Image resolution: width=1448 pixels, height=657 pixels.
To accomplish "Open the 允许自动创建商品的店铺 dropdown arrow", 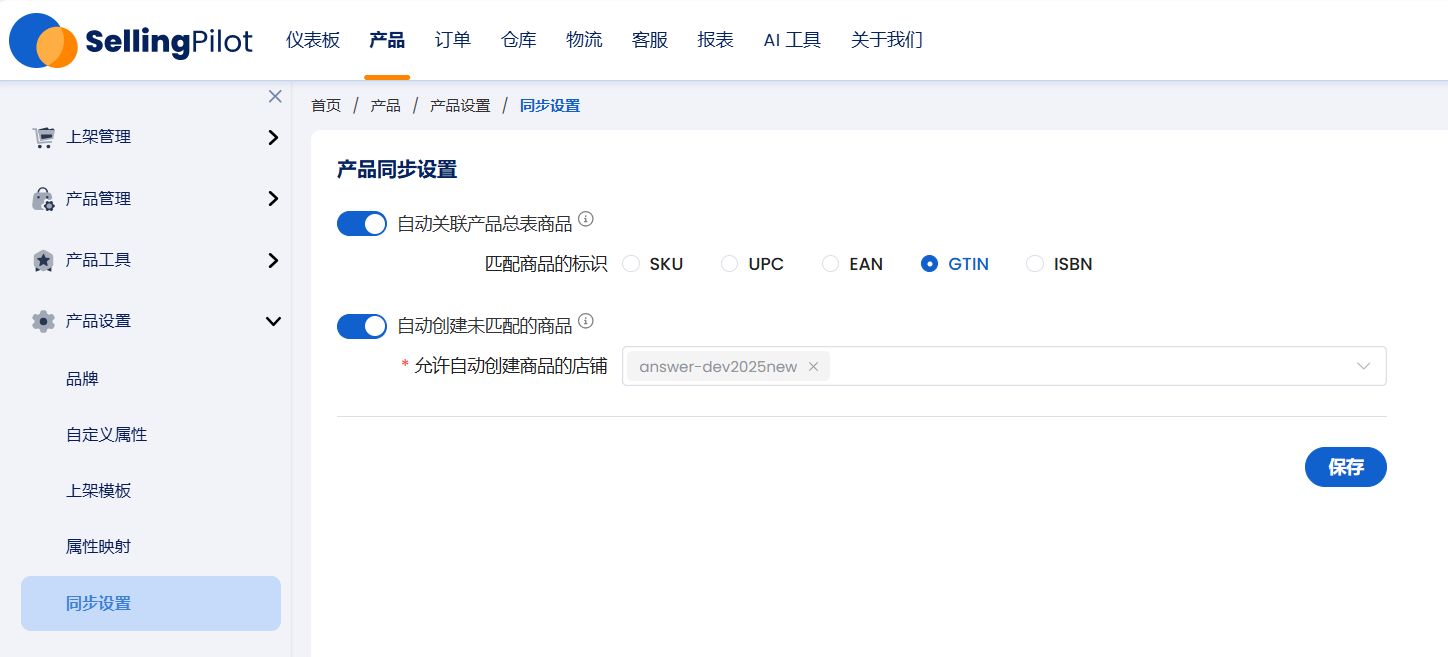I will (1363, 366).
